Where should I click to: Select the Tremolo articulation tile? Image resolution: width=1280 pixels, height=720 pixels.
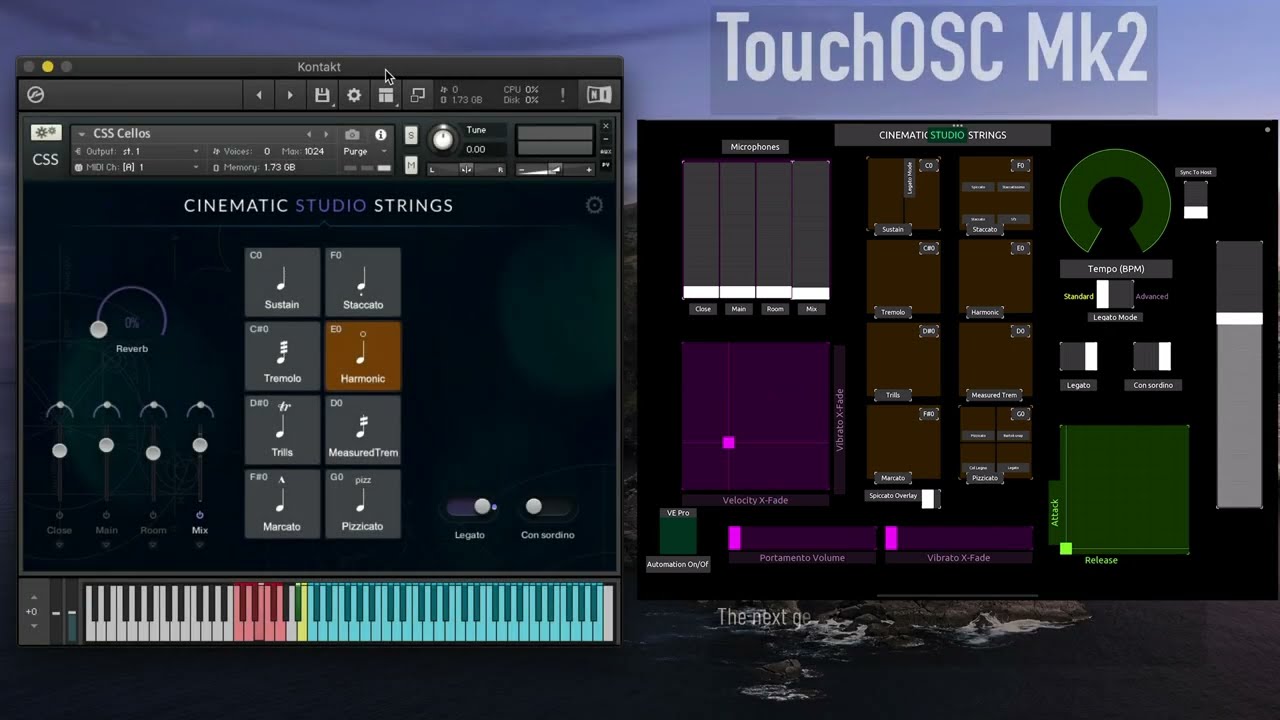tap(282, 356)
